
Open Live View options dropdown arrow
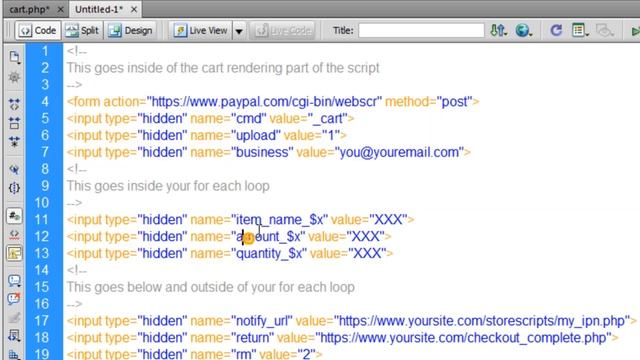(239, 31)
